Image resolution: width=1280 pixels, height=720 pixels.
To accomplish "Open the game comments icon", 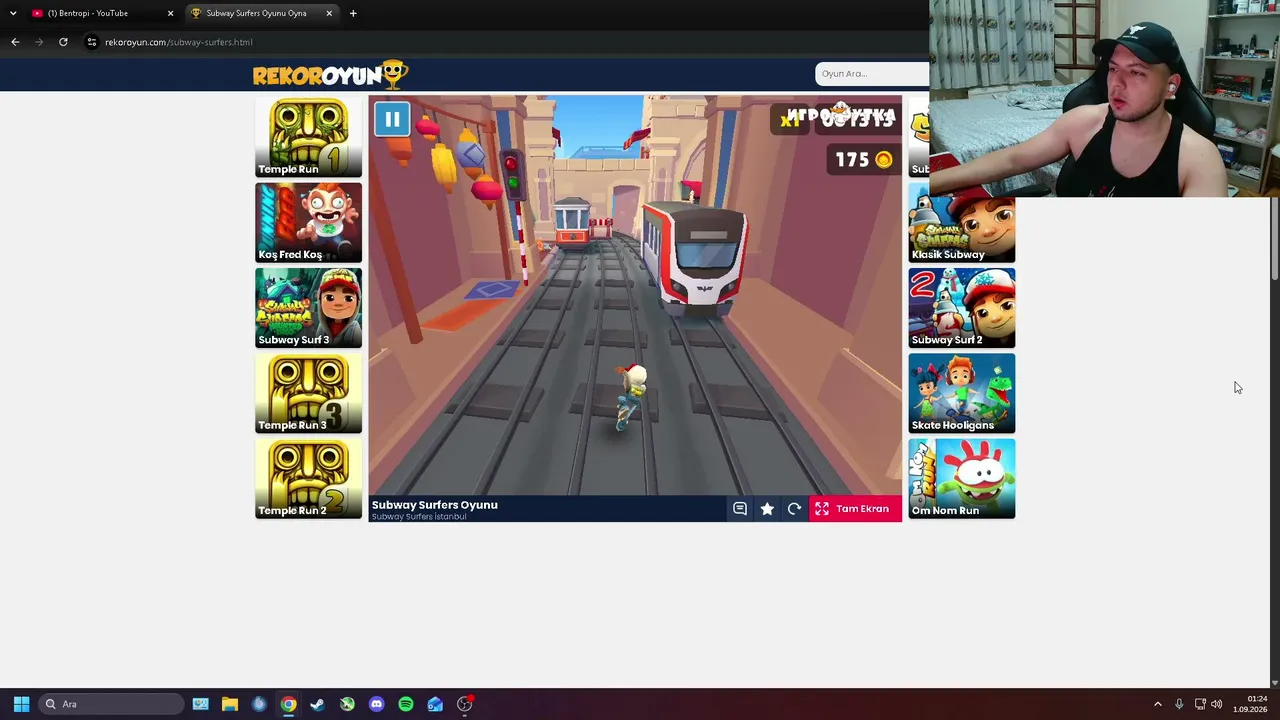I will 740,509.
